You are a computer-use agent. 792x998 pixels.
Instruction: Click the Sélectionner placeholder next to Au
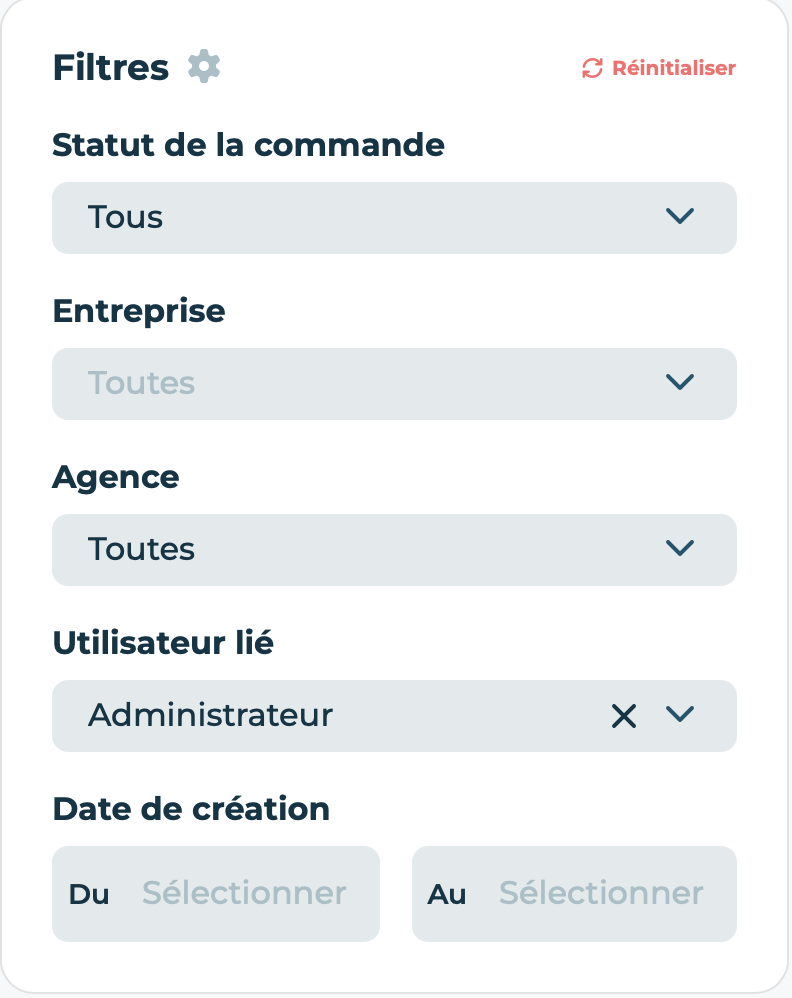pos(601,893)
